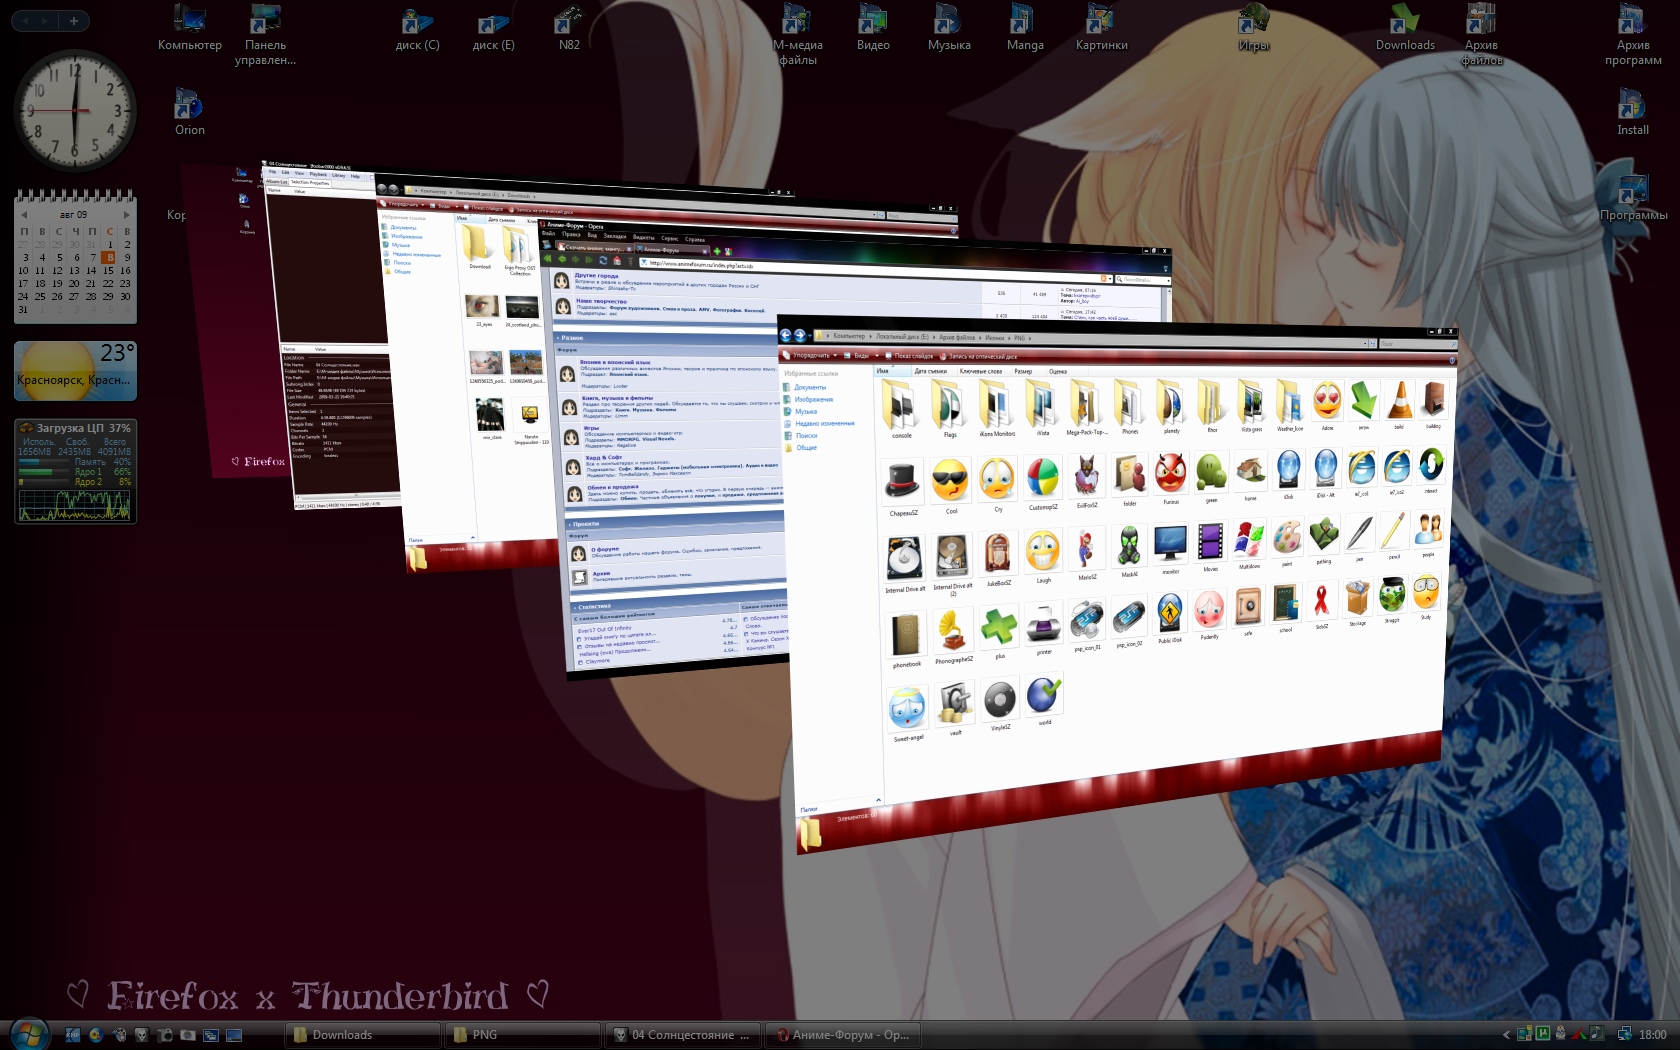Open the Manga desktop folder

(x=1025, y=28)
